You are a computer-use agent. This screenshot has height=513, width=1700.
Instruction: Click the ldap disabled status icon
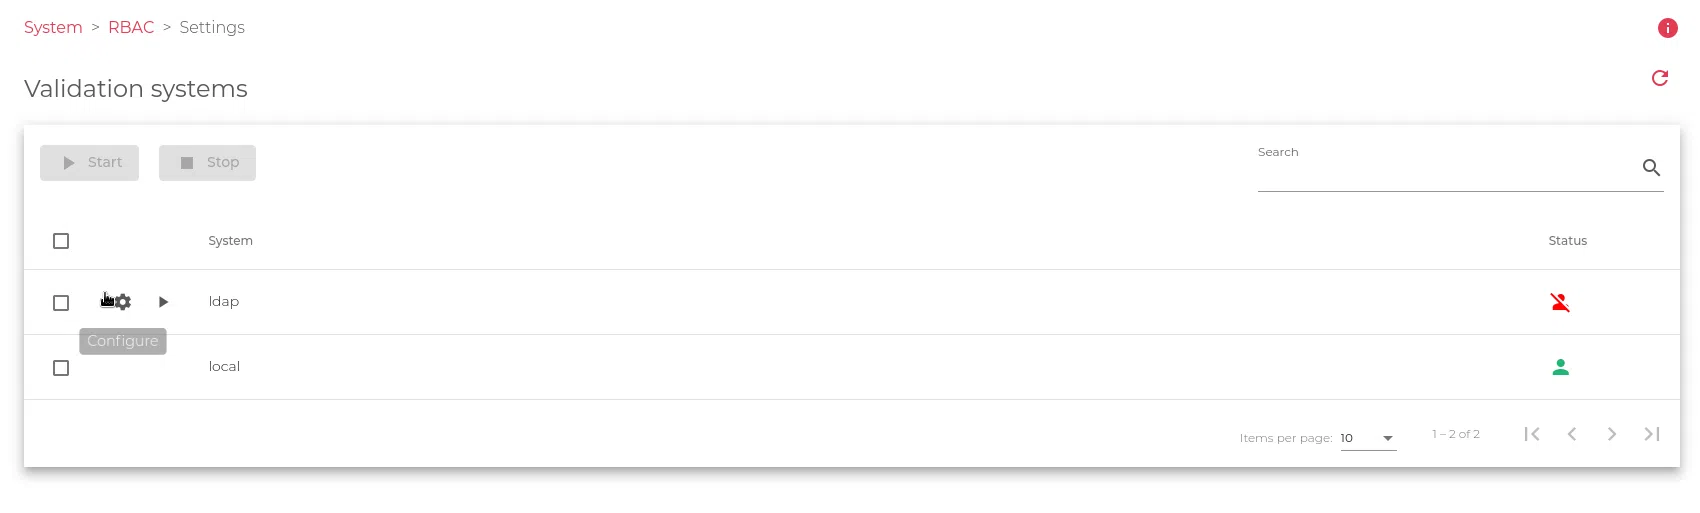pos(1560,302)
